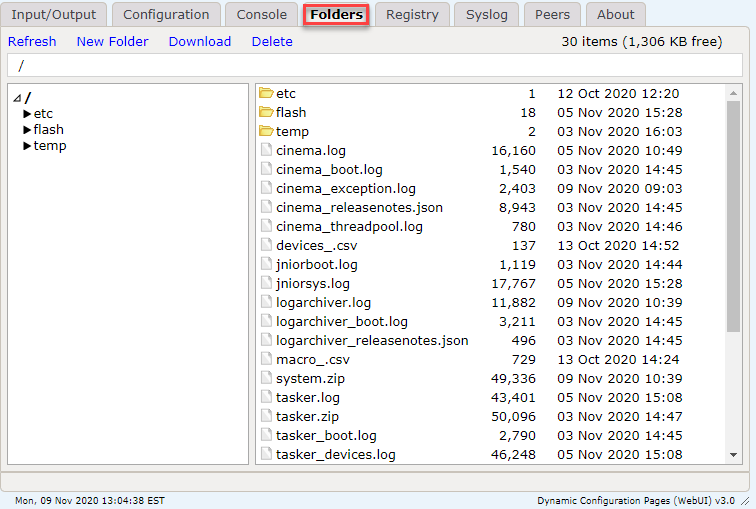756x509 pixels.
Task: Click the flash folder icon in file list
Action: tap(266, 112)
